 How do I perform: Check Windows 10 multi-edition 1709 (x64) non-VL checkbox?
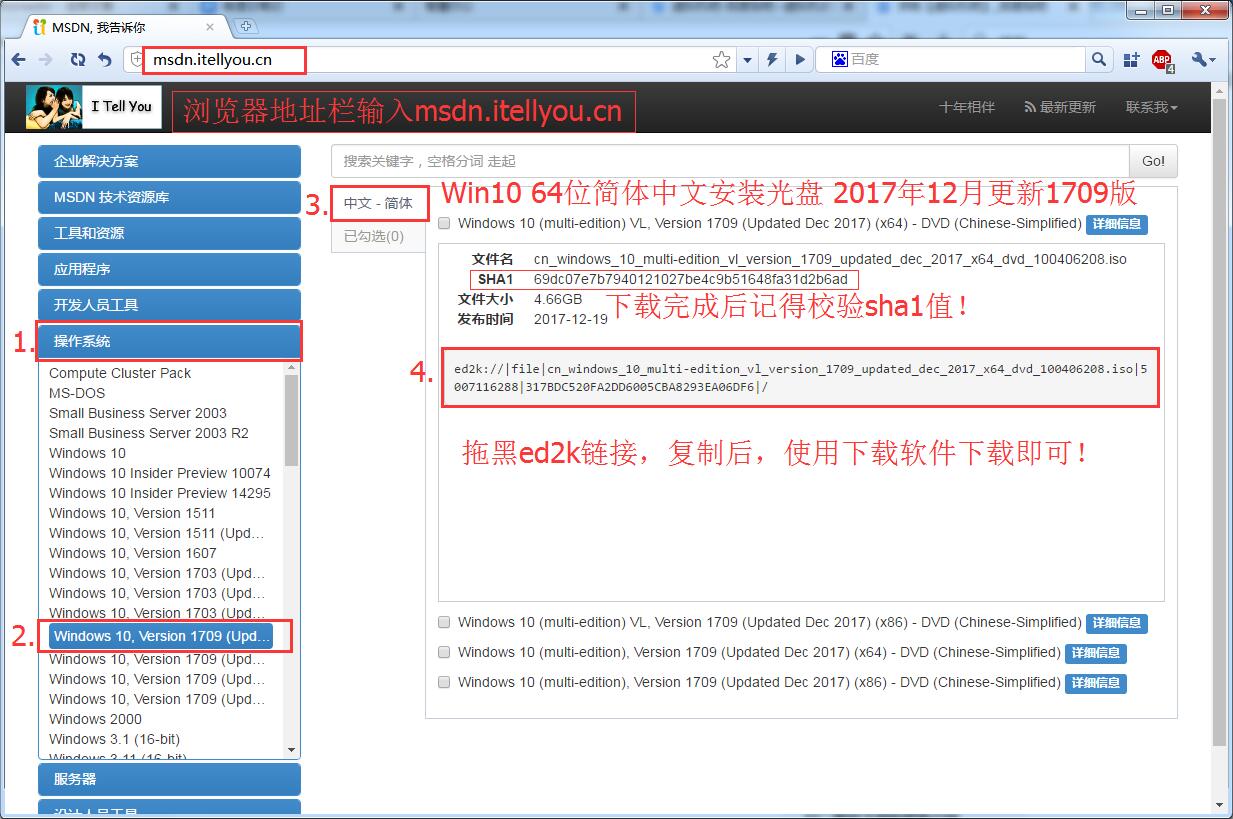[x=444, y=652]
